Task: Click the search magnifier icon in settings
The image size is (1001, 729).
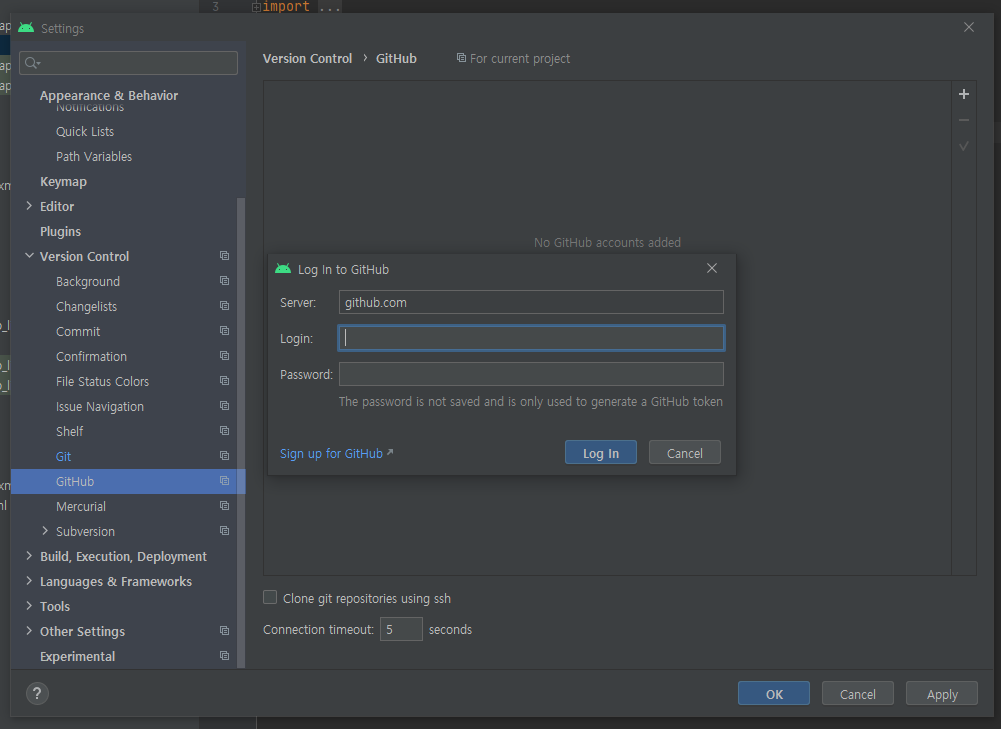Action: (x=32, y=63)
